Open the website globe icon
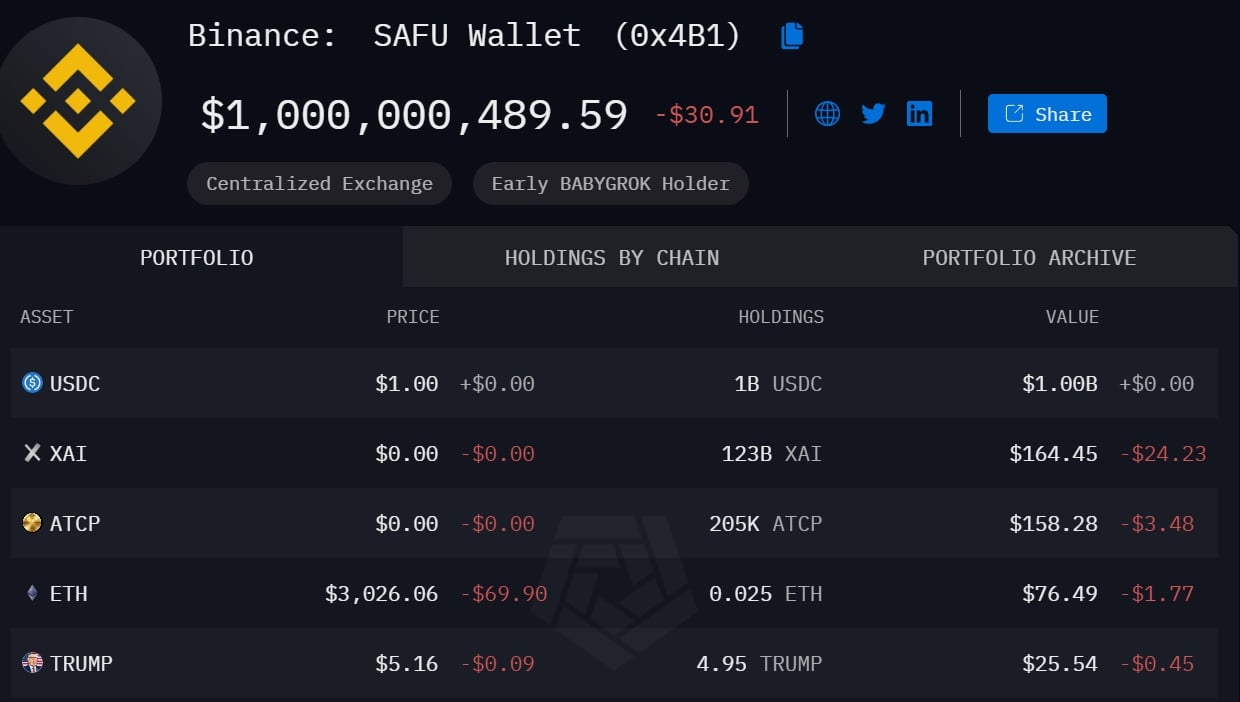Viewport: 1240px width, 702px height. (x=827, y=113)
